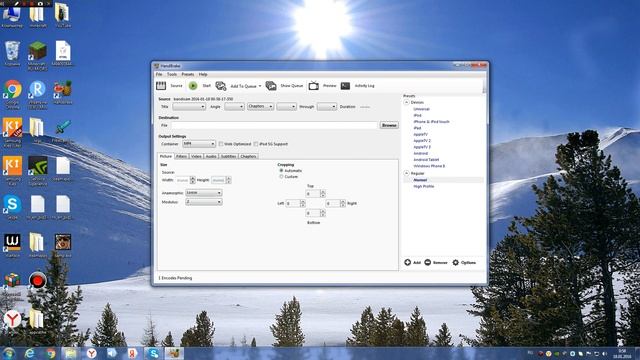The image size is (640, 360).
Task: Select the Automatic cropping radio button
Action: tap(281, 171)
